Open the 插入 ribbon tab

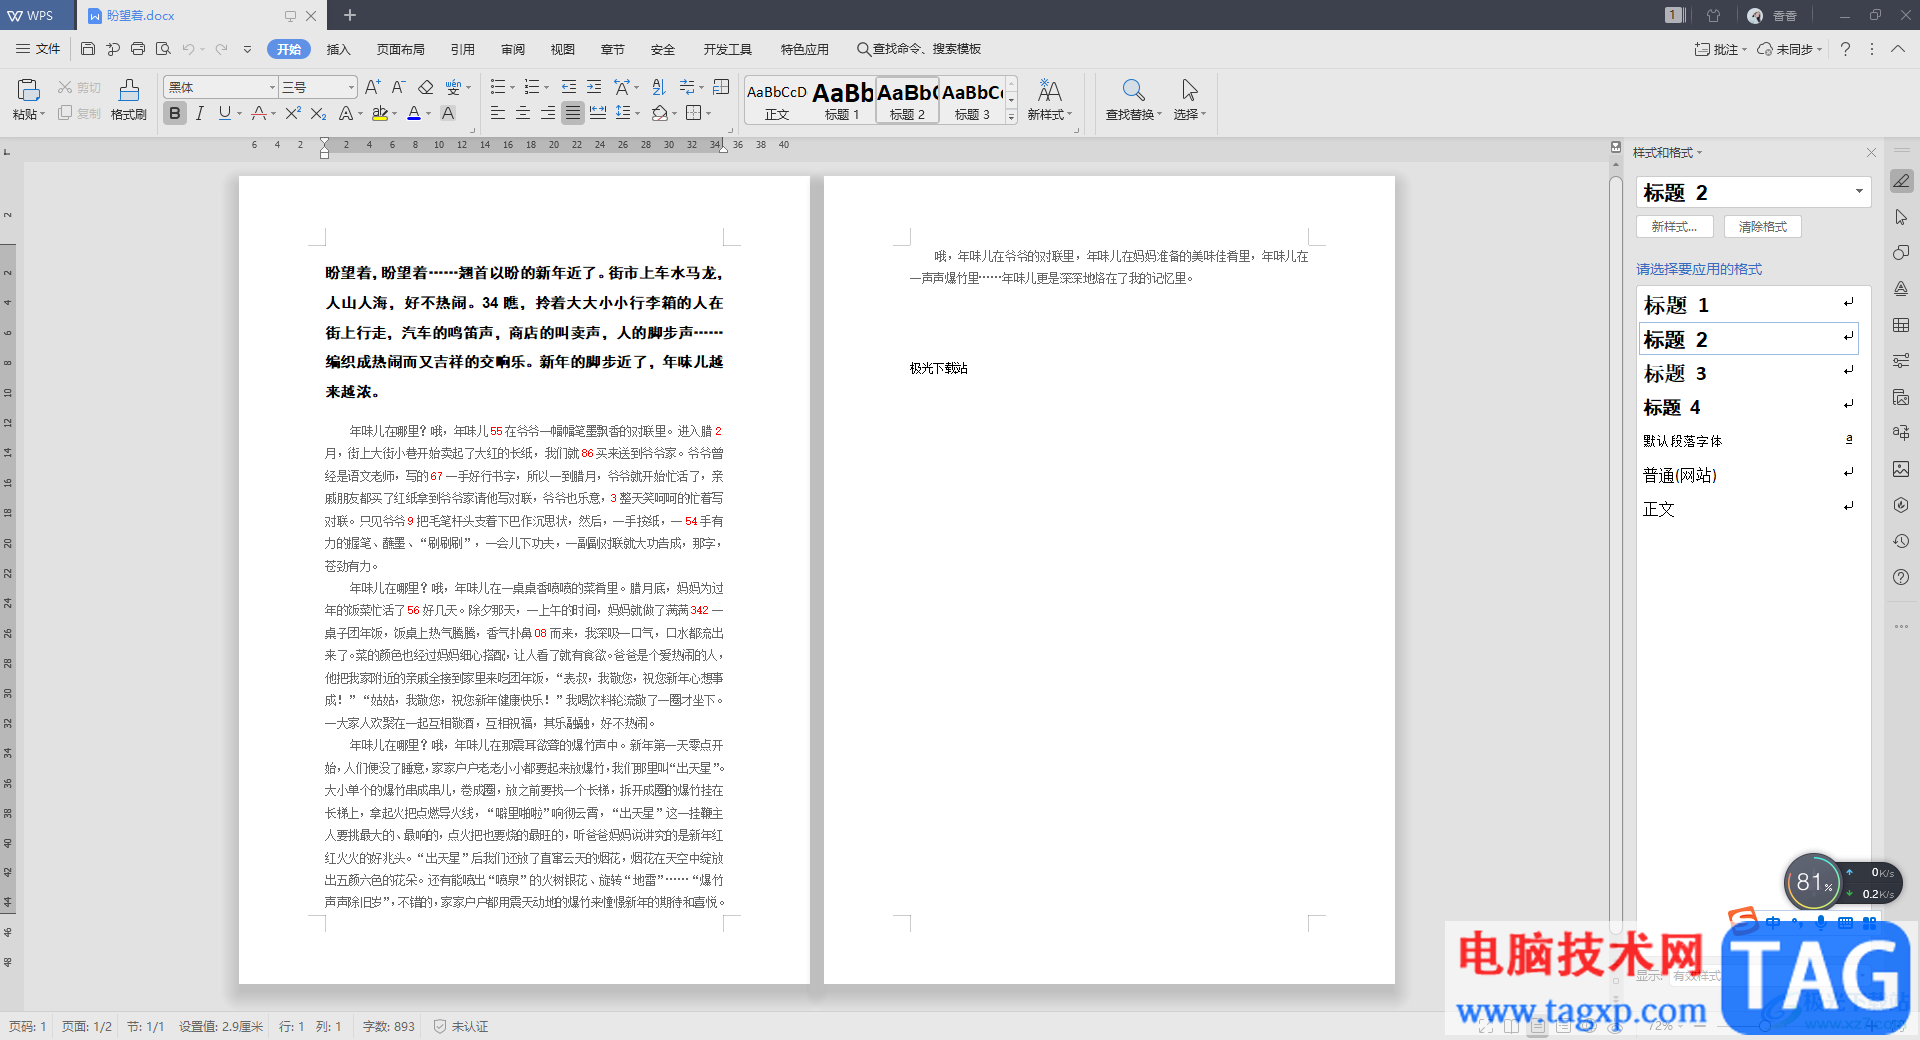[x=339, y=49]
